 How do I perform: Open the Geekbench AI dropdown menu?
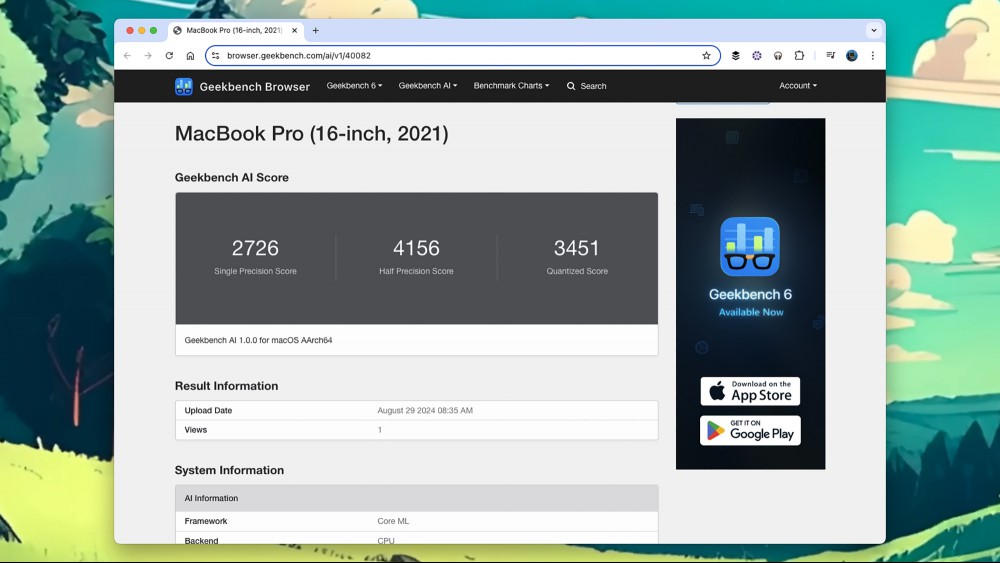pos(428,85)
